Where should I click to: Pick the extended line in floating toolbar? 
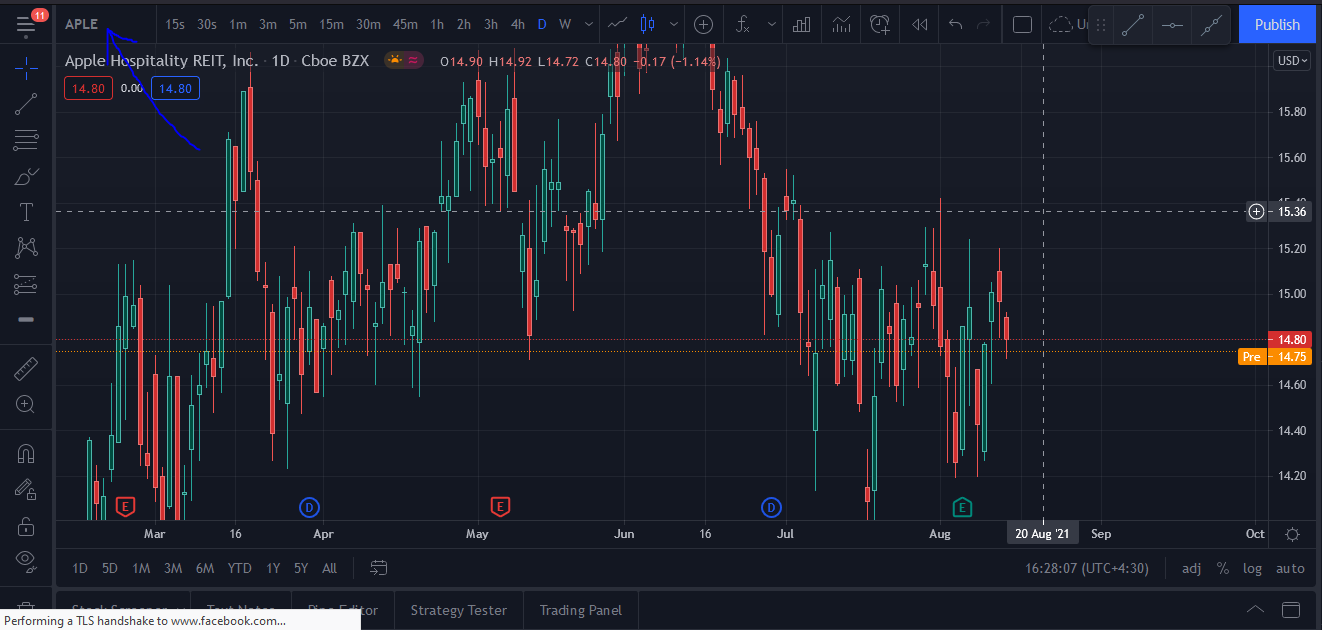[1211, 26]
